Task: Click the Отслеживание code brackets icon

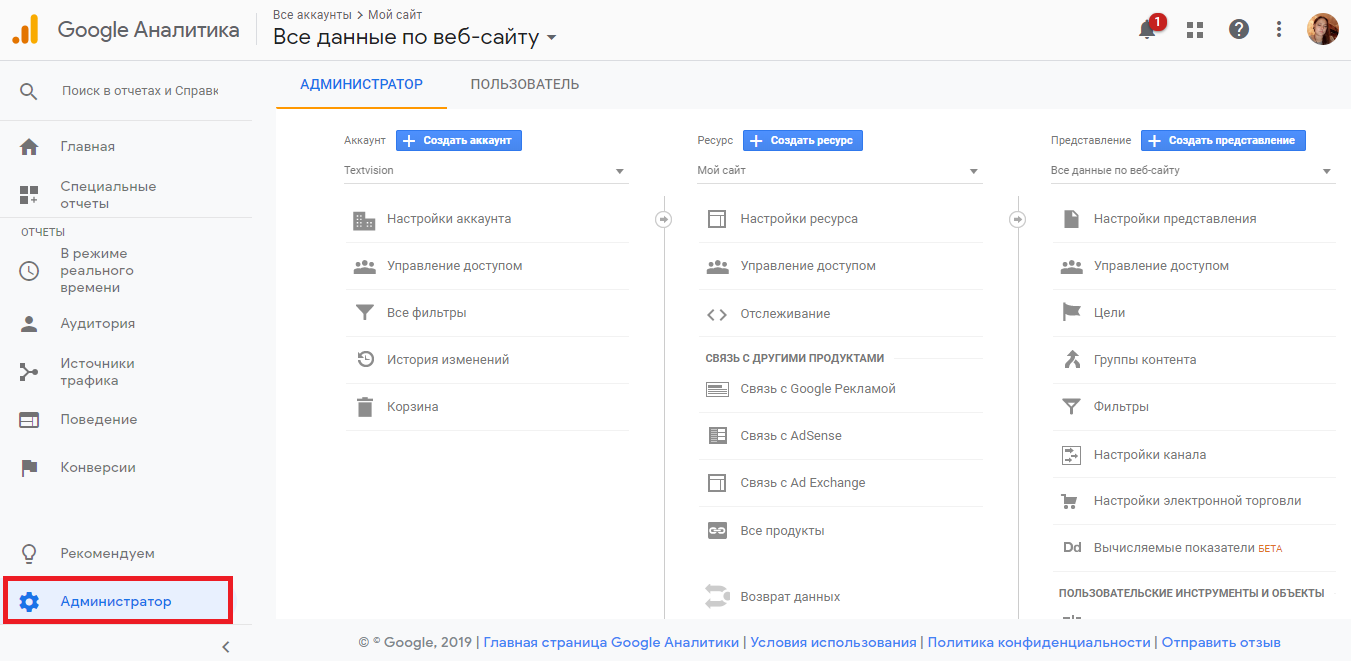Action: click(717, 314)
